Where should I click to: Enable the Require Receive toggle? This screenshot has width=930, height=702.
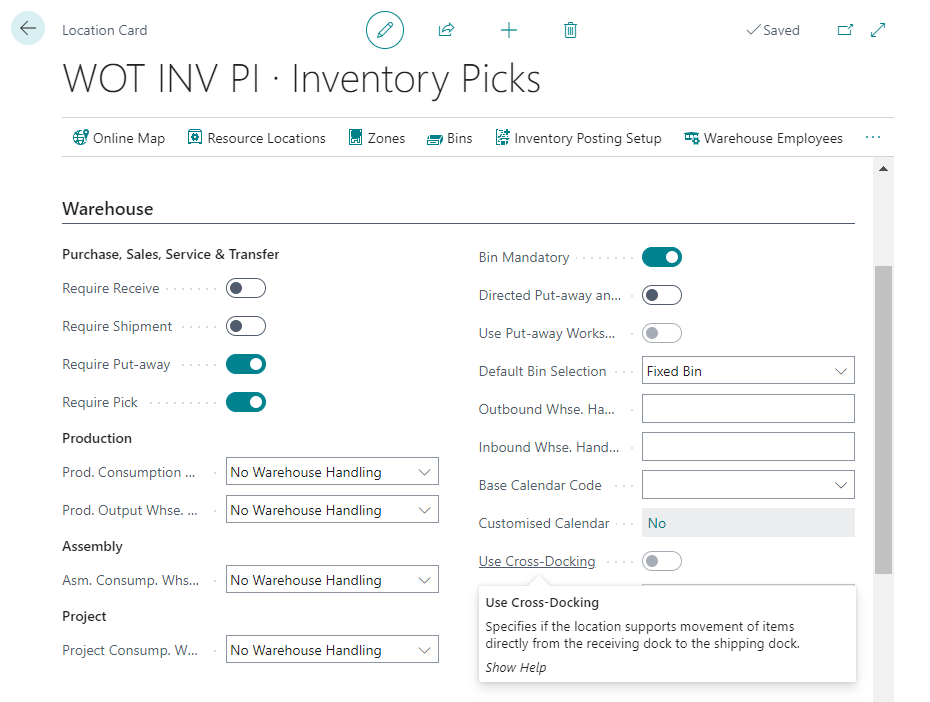(x=246, y=288)
